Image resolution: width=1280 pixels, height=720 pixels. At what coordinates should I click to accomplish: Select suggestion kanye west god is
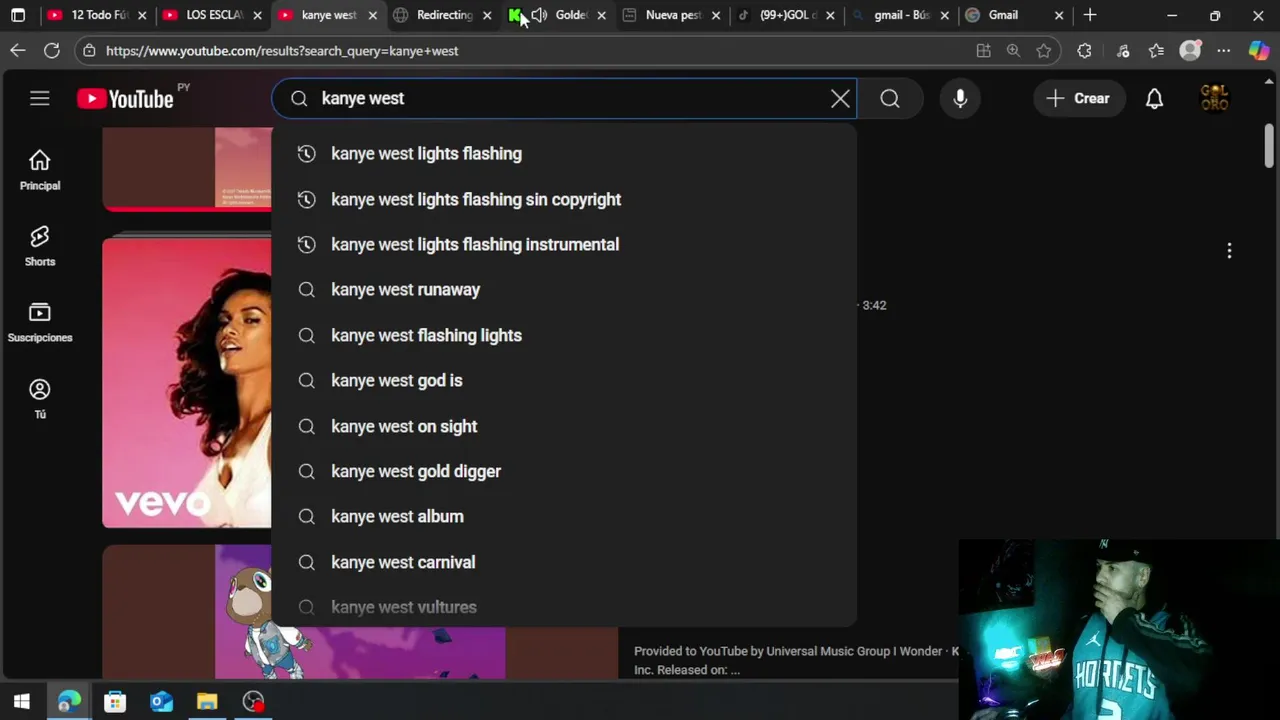click(x=564, y=380)
